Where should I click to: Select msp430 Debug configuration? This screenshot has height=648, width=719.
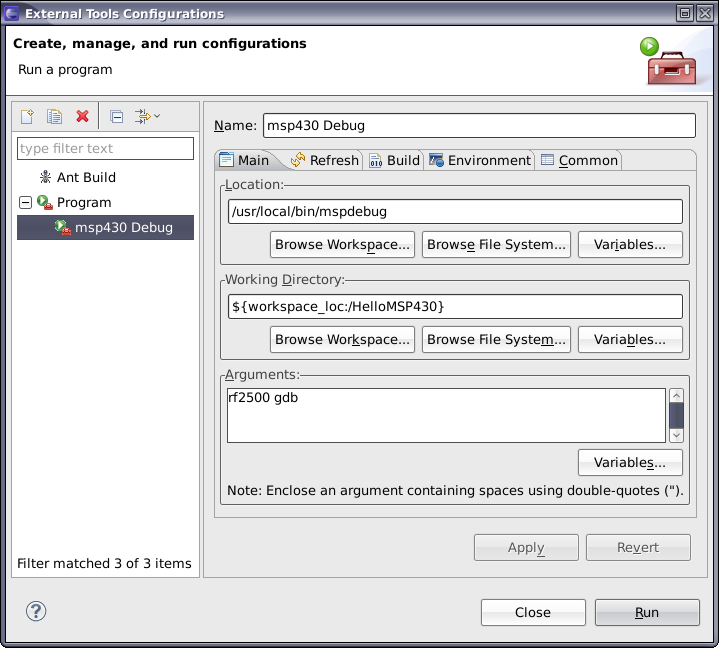coord(105,227)
